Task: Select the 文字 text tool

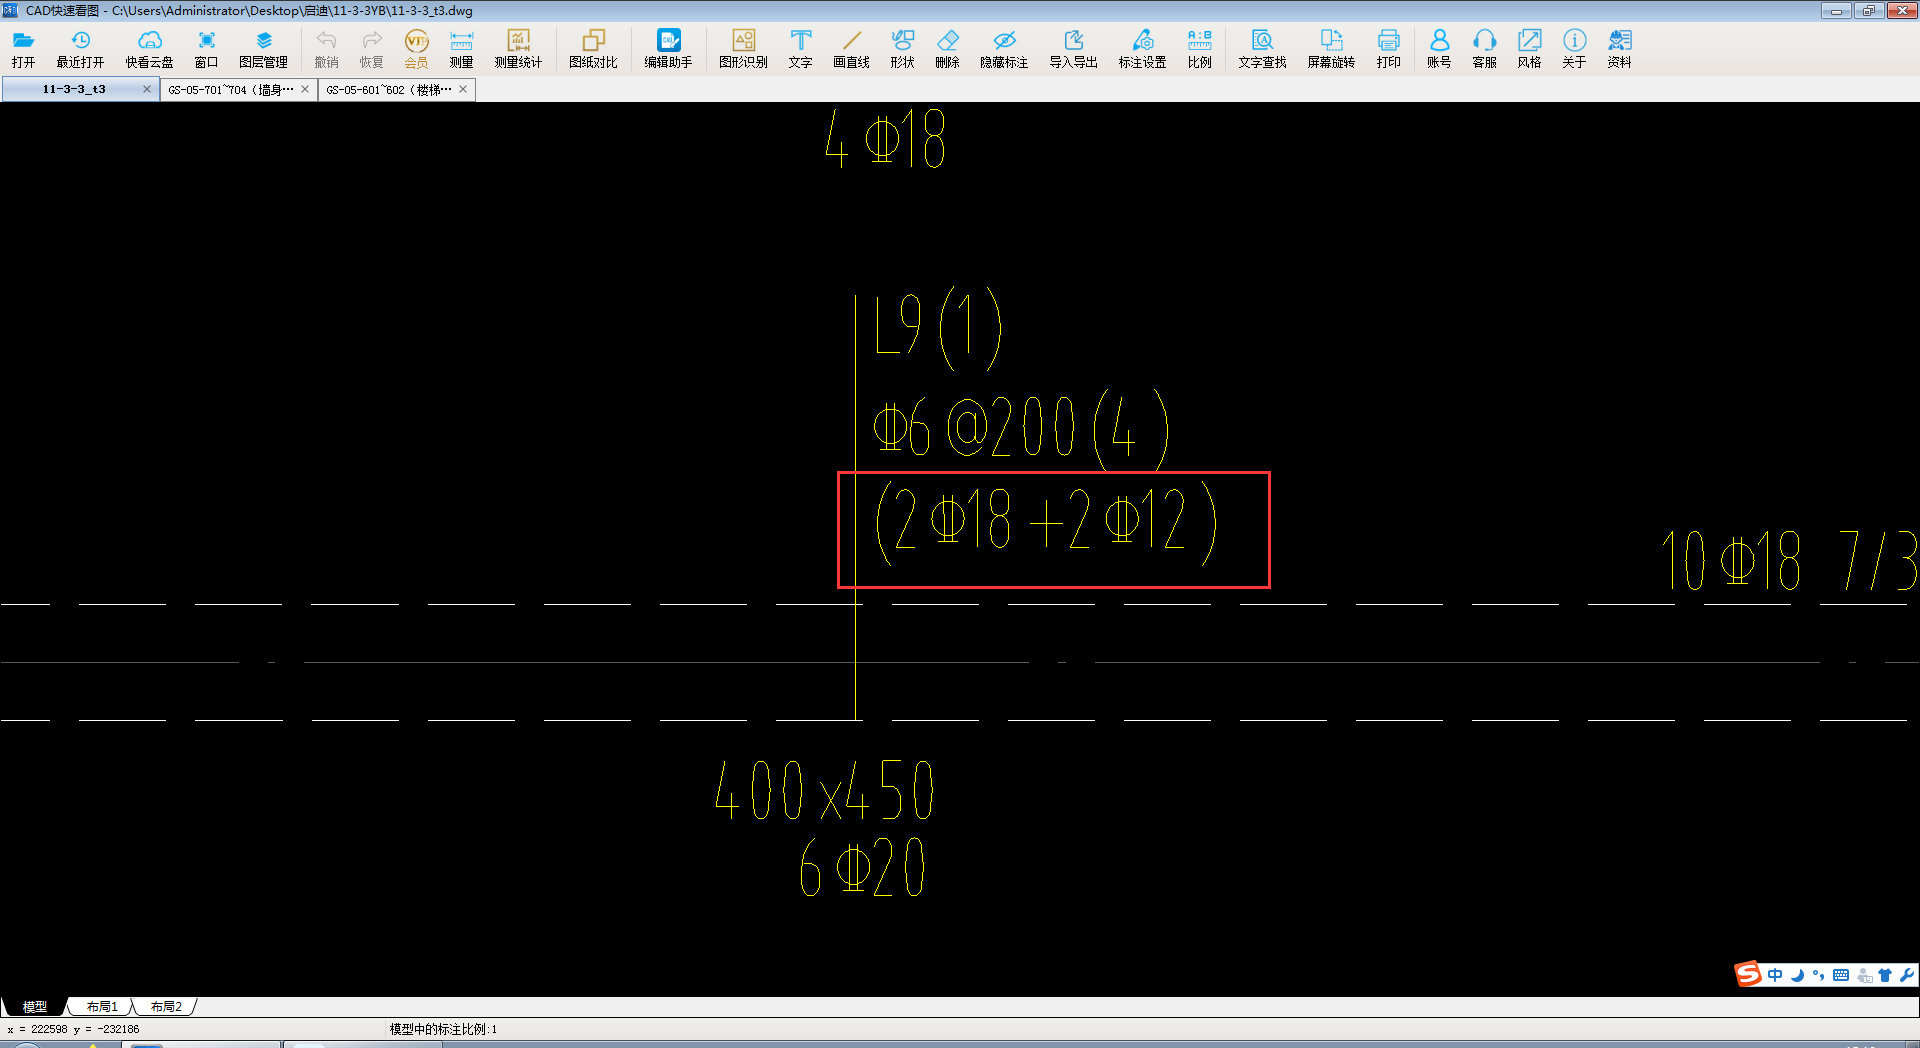Action: (x=800, y=48)
